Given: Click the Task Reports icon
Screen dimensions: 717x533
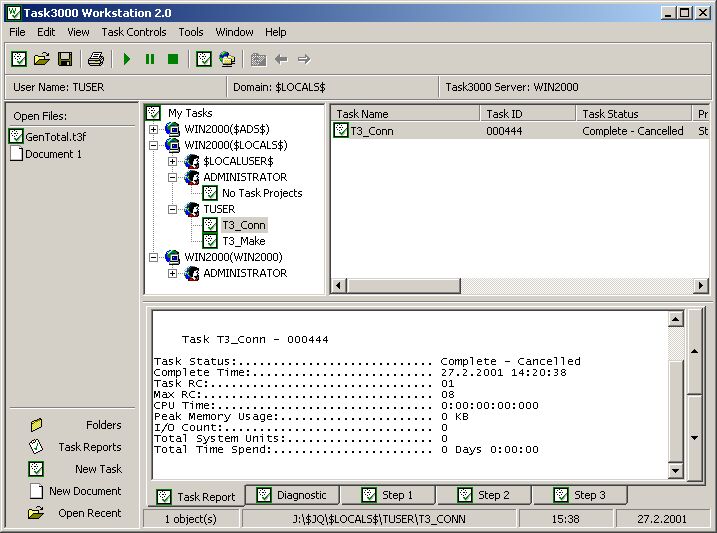Looking at the screenshot, I should click(x=37, y=447).
